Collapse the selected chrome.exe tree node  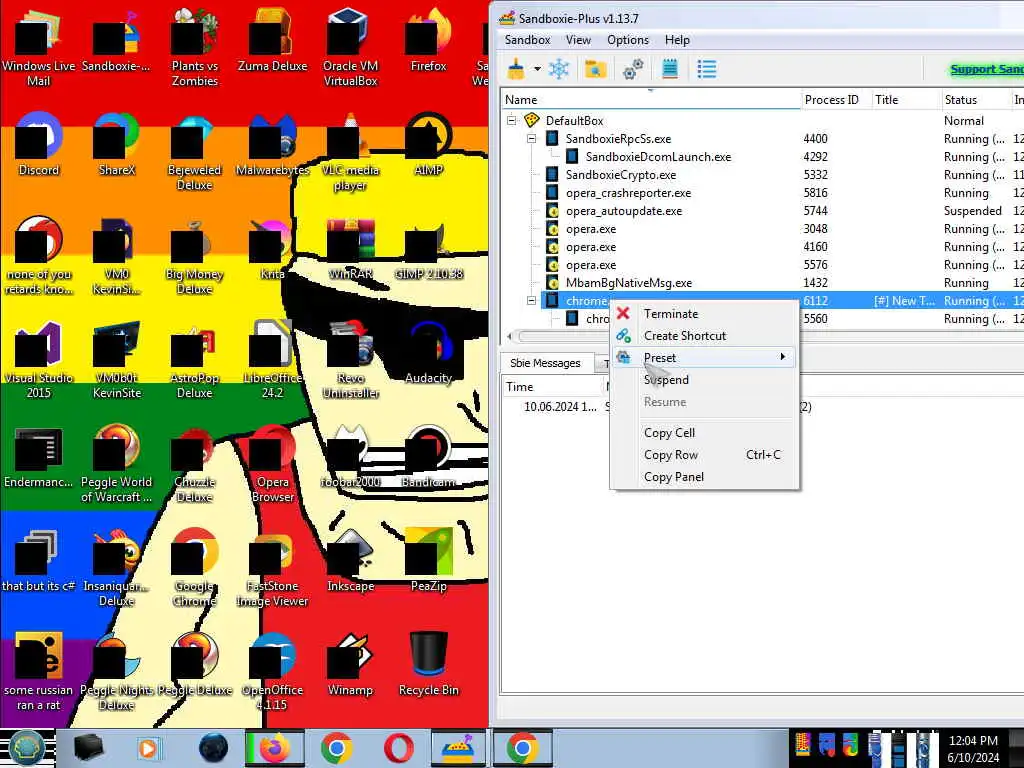pyautogui.click(x=532, y=300)
